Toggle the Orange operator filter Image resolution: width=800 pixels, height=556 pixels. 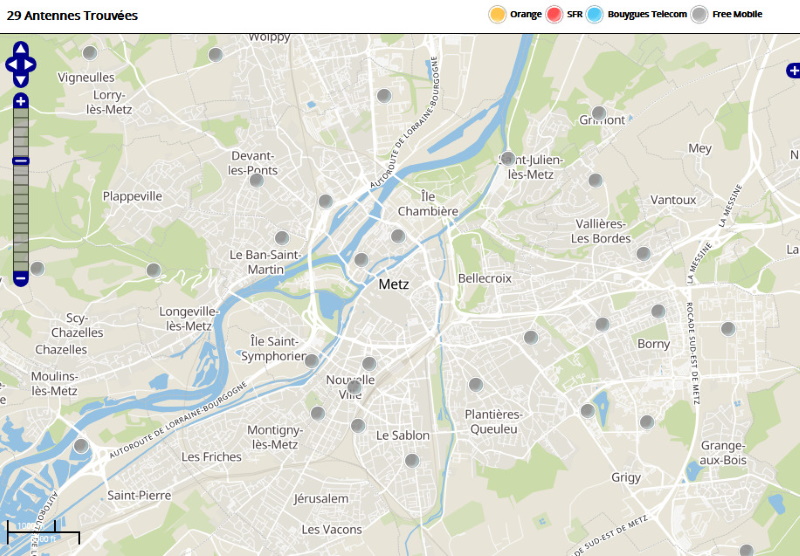pos(497,14)
